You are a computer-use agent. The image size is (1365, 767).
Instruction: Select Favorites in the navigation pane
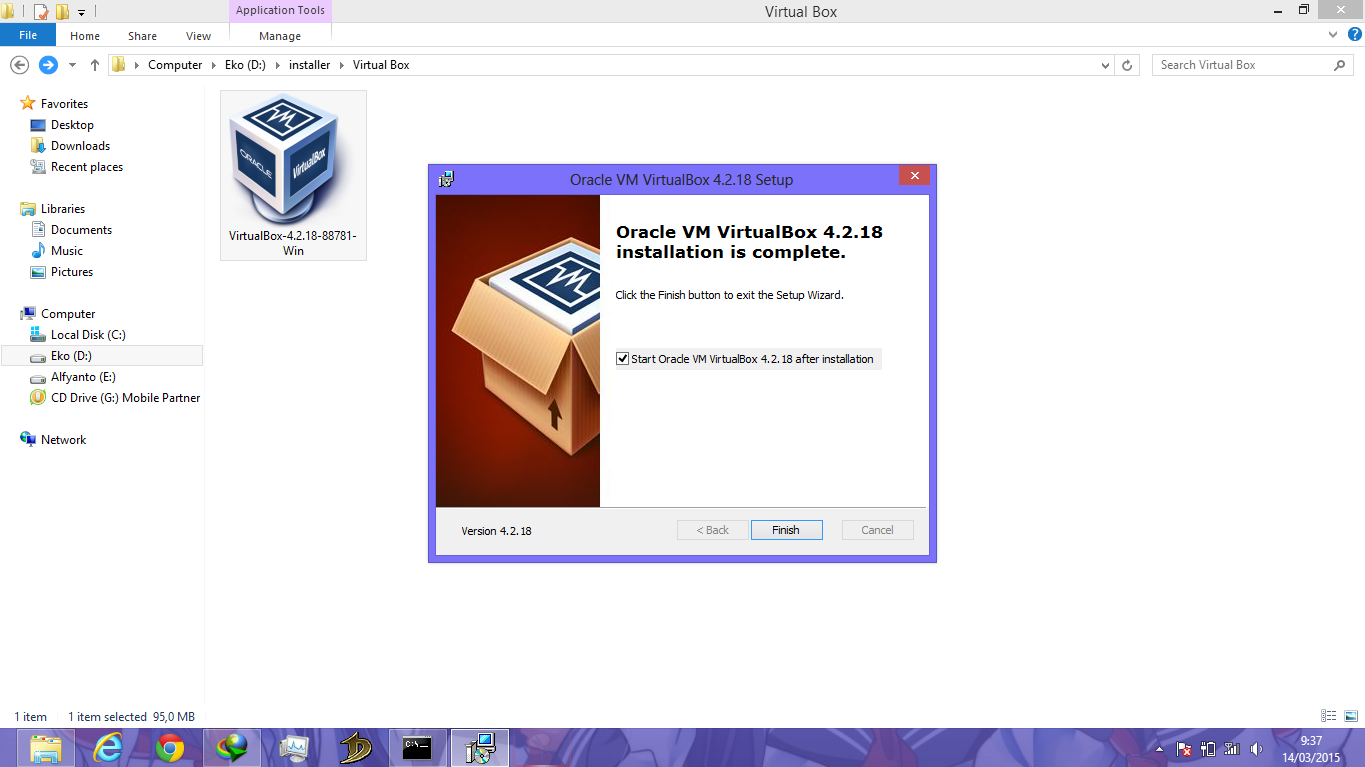[64, 104]
